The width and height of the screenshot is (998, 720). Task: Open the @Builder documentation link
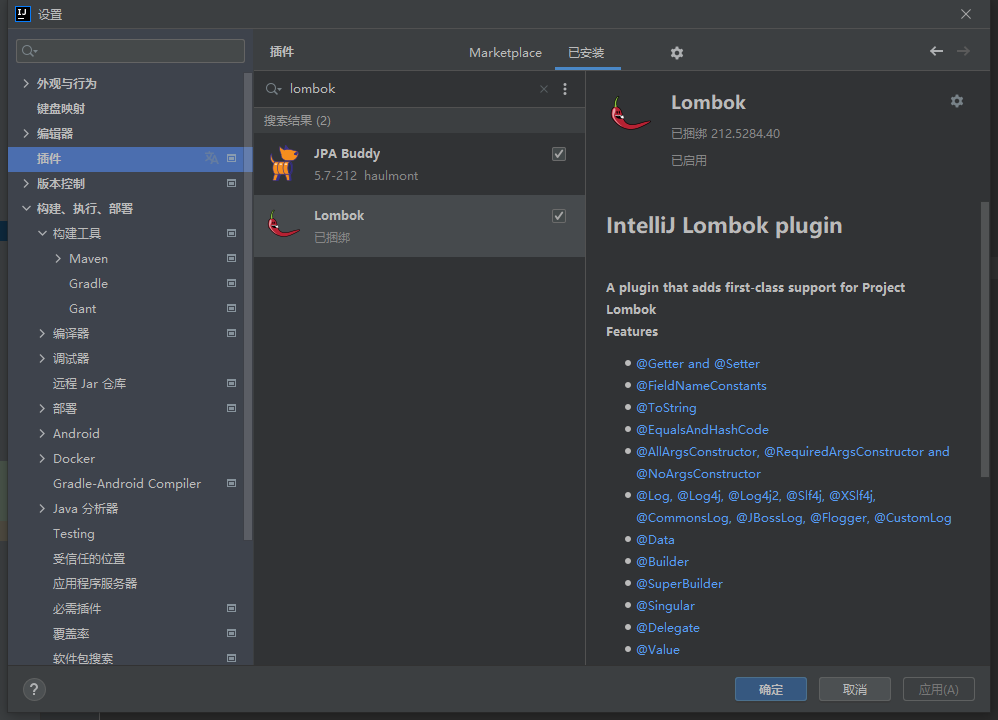[662, 561]
